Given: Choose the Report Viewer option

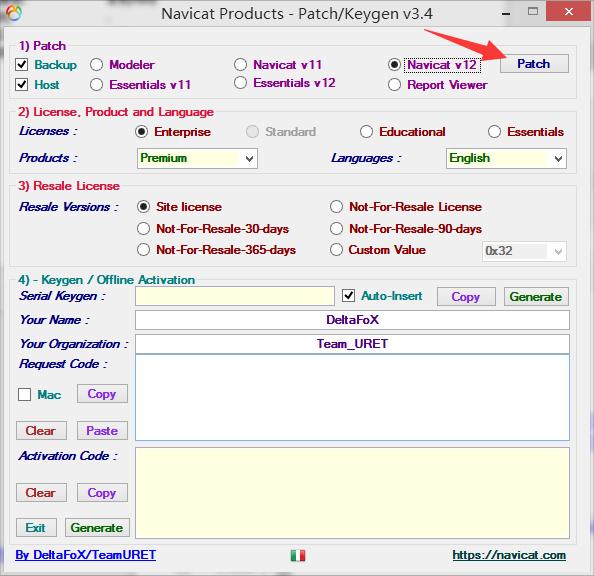Looking at the screenshot, I should click(394, 85).
